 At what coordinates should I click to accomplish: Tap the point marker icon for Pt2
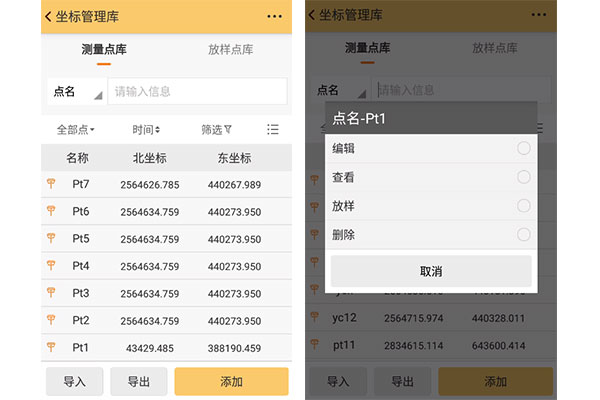[50, 320]
